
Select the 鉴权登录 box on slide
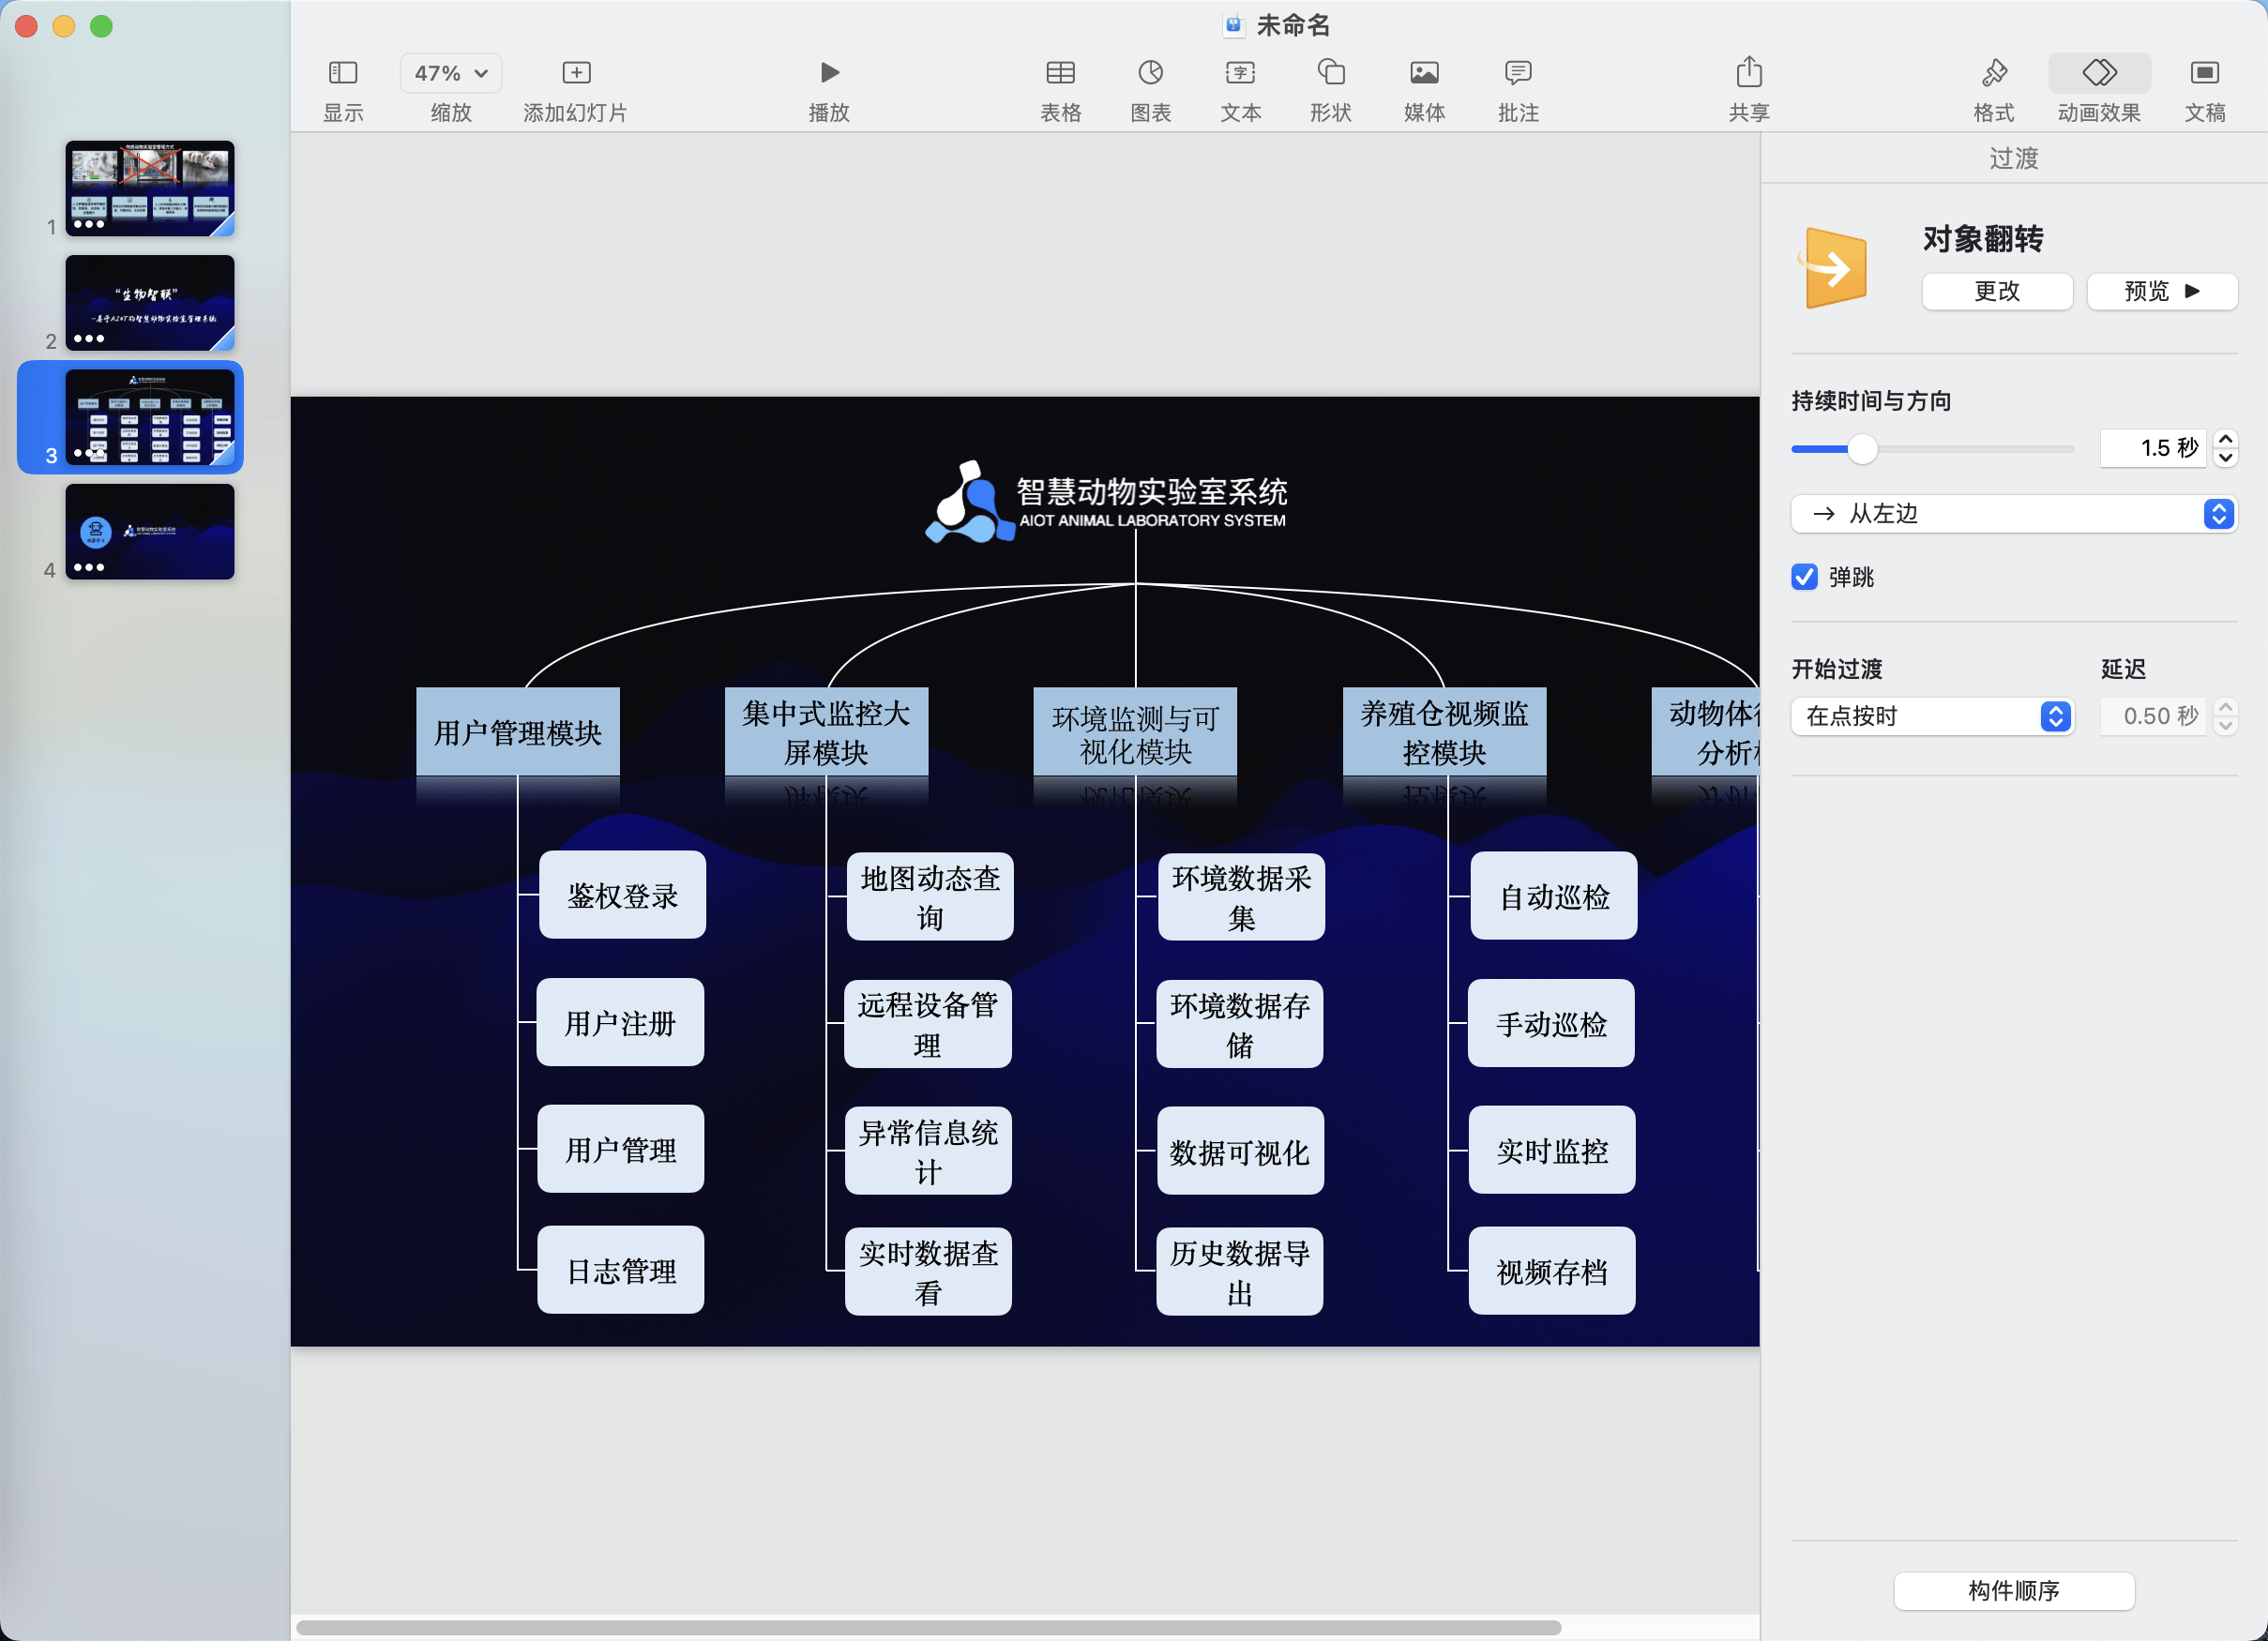(622, 895)
